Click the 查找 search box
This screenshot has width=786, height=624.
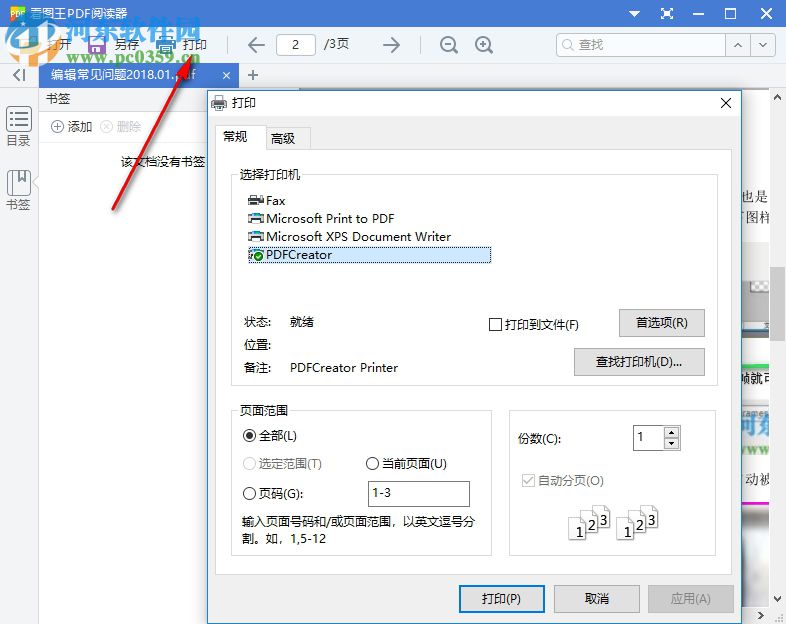coord(641,45)
